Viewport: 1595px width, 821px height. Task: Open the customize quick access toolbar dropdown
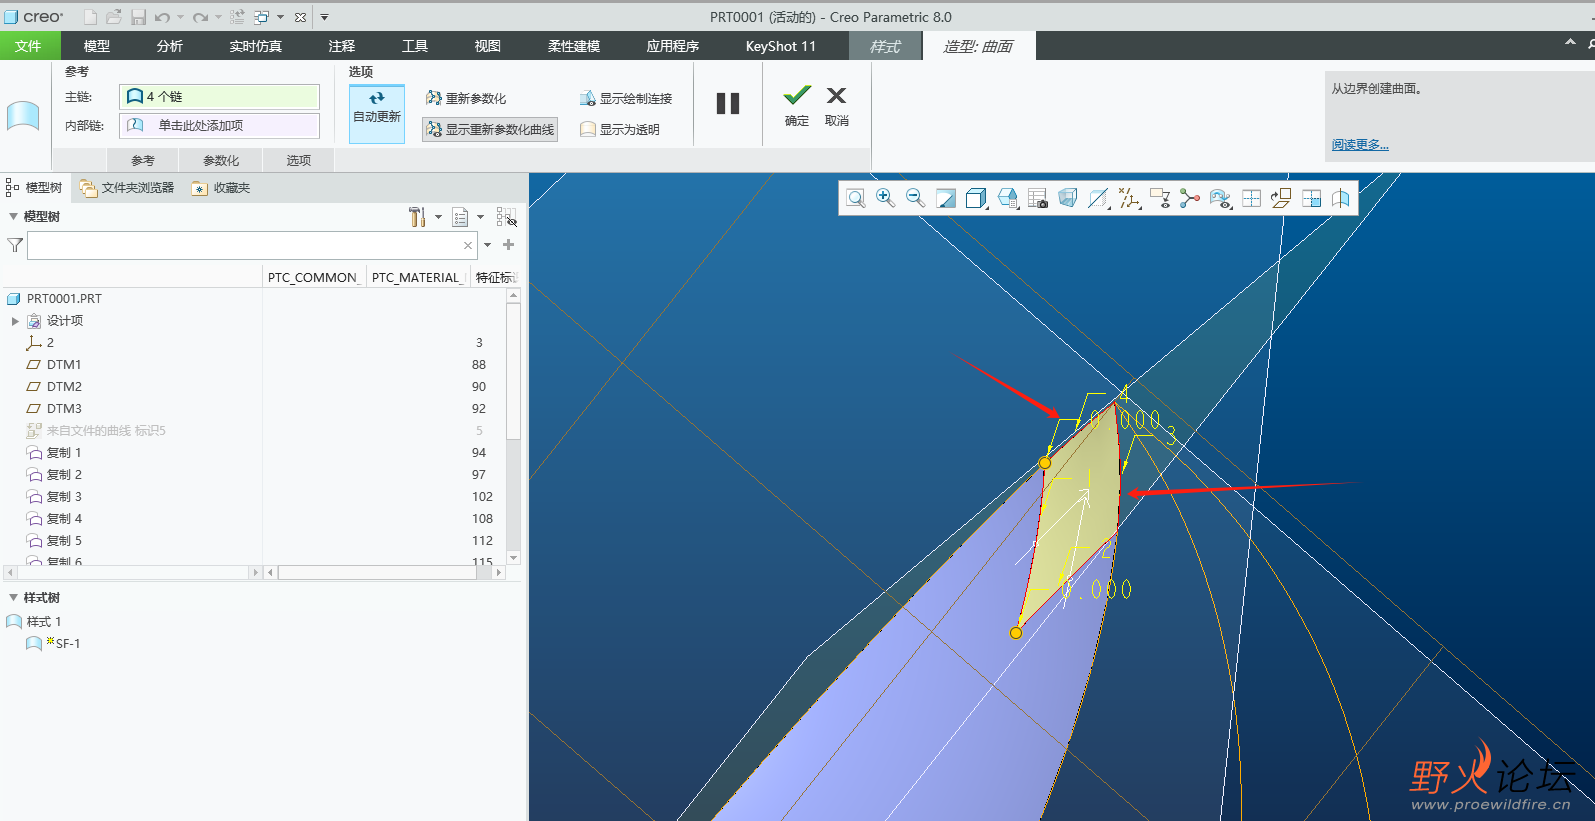tap(324, 17)
